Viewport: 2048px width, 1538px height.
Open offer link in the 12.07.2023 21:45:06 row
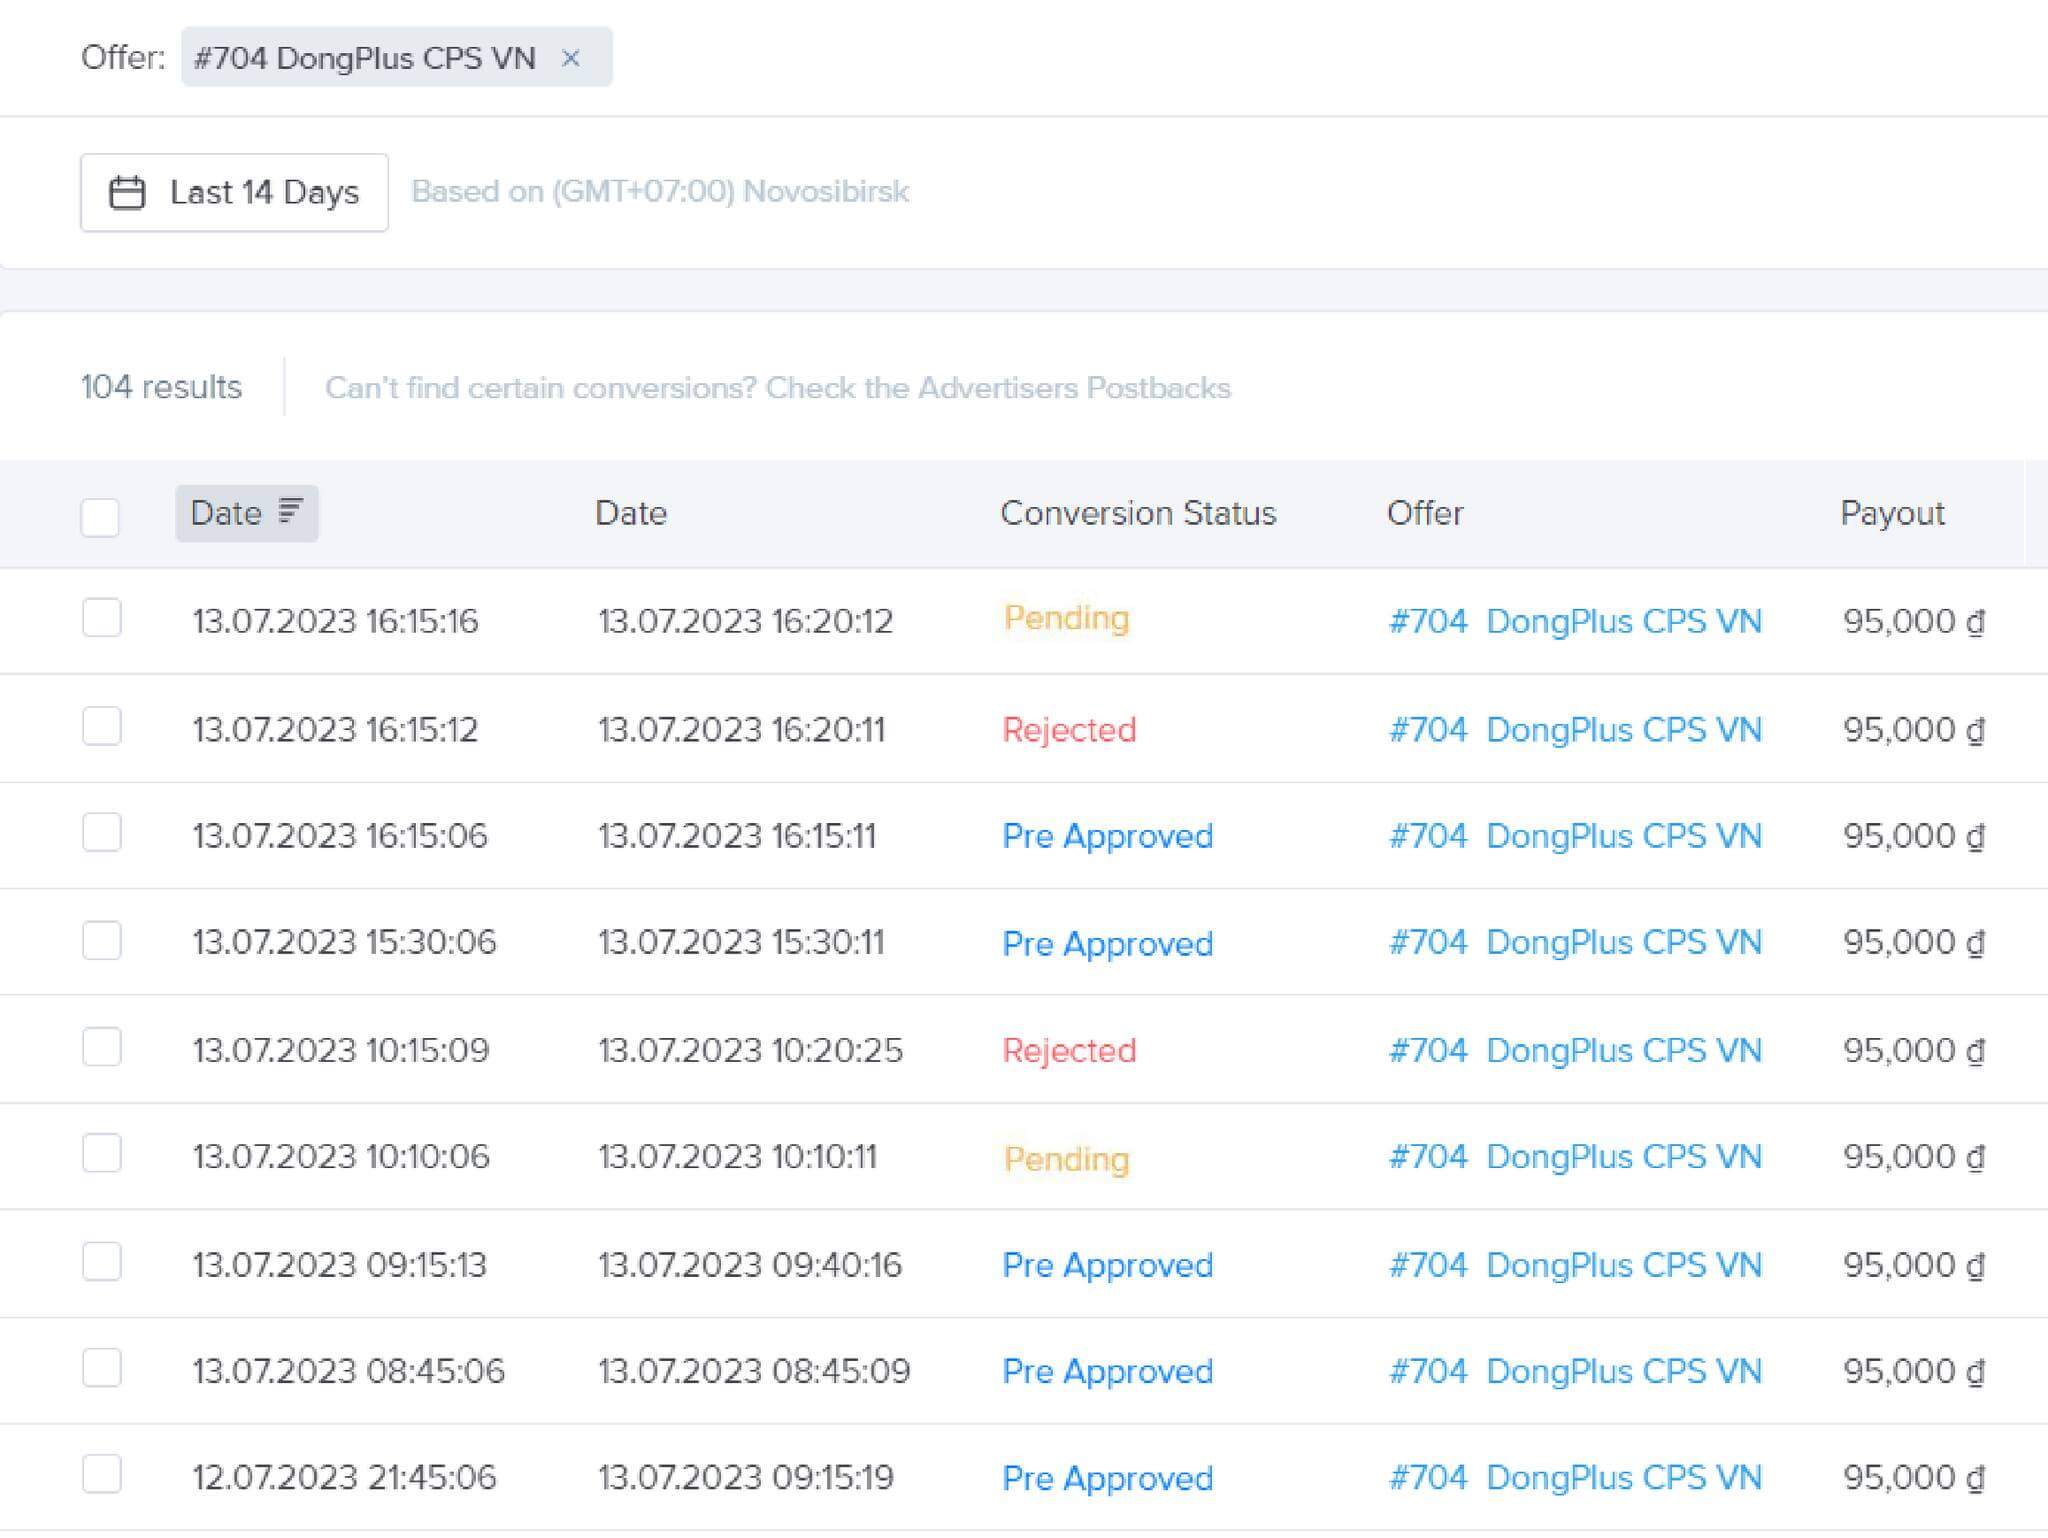coord(1575,1478)
